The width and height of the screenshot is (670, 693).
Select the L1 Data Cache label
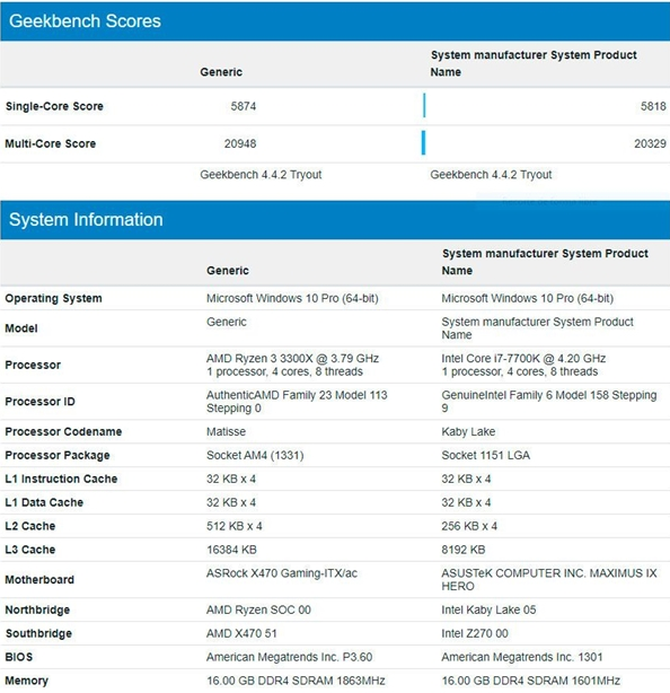[x=44, y=503]
